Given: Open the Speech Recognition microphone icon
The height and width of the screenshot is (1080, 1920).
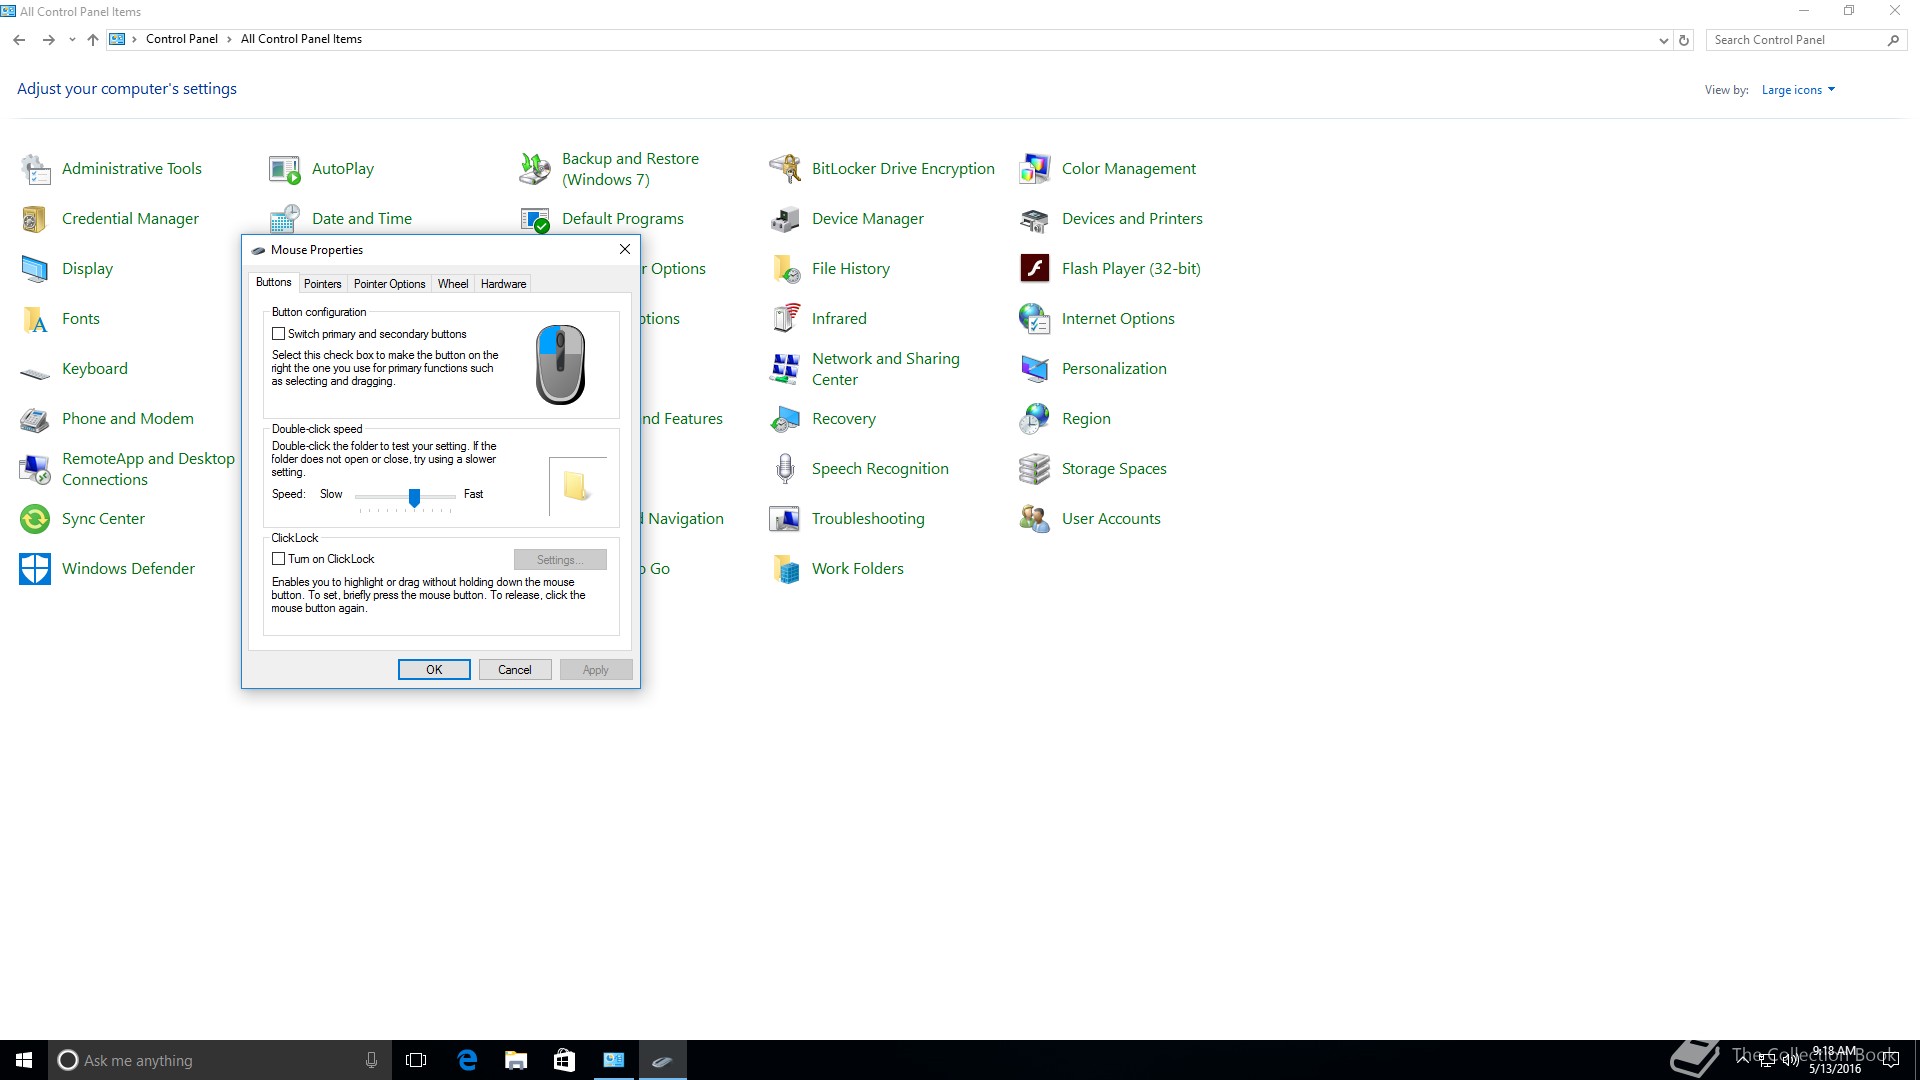Looking at the screenshot, I should [x=785, y=469].
